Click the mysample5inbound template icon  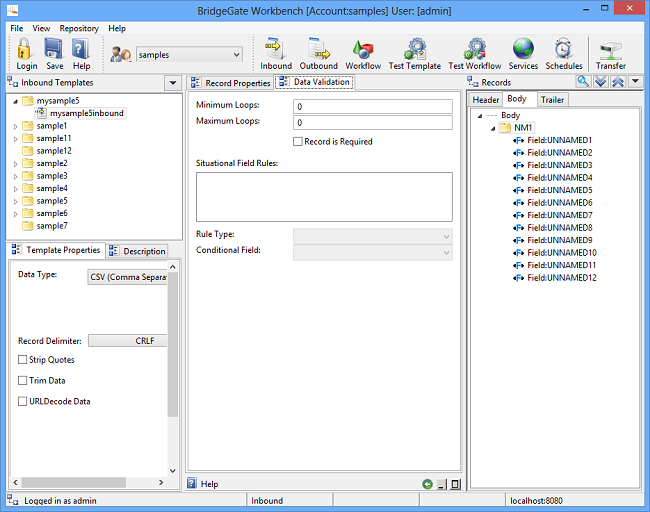(x=40, y=113)
